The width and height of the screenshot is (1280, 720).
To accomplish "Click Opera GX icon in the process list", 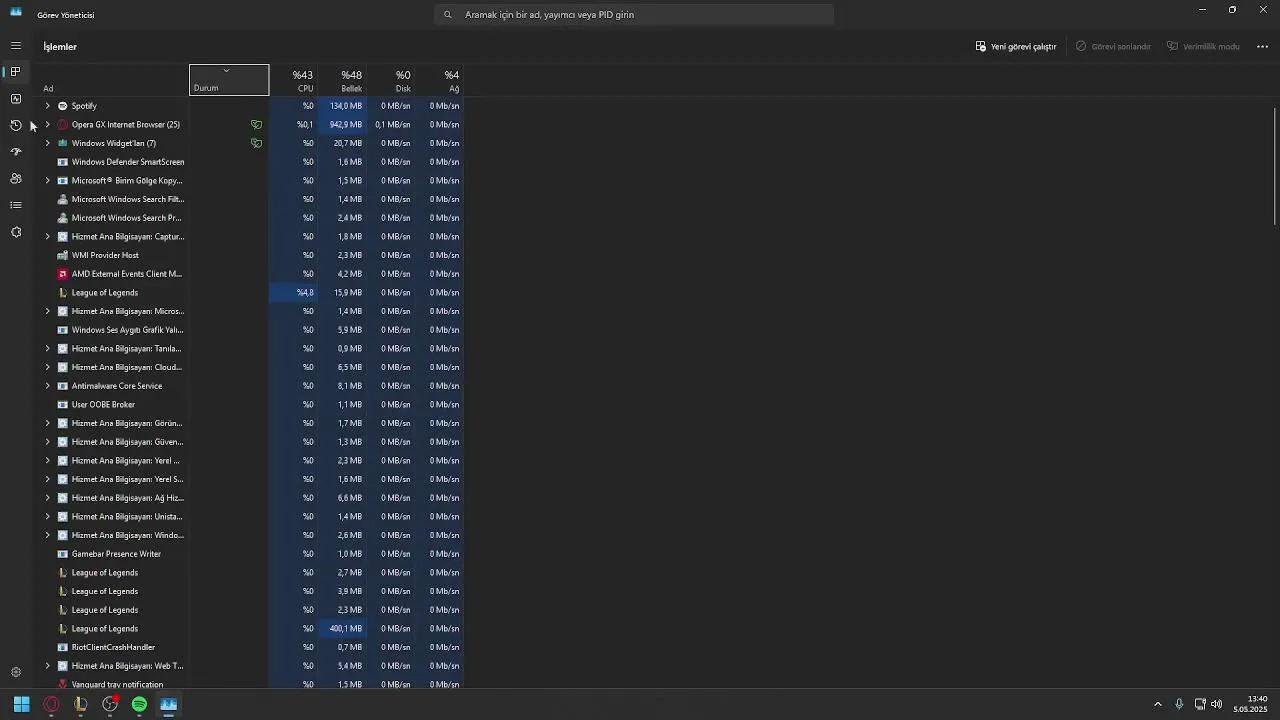I will click(63, 125).
